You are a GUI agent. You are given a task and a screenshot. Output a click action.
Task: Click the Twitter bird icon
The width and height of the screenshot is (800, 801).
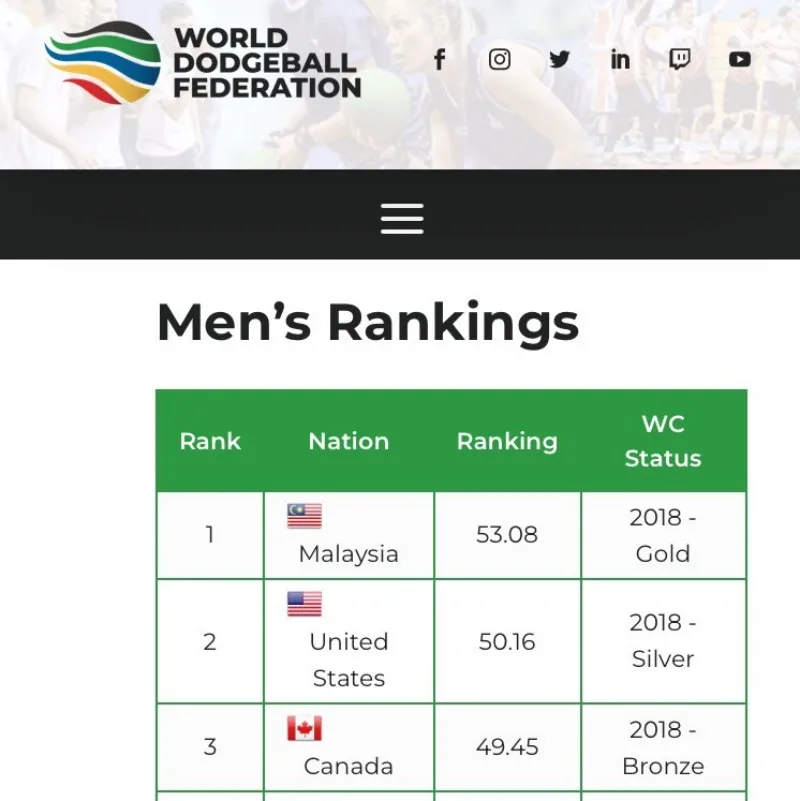click(560, 60)
